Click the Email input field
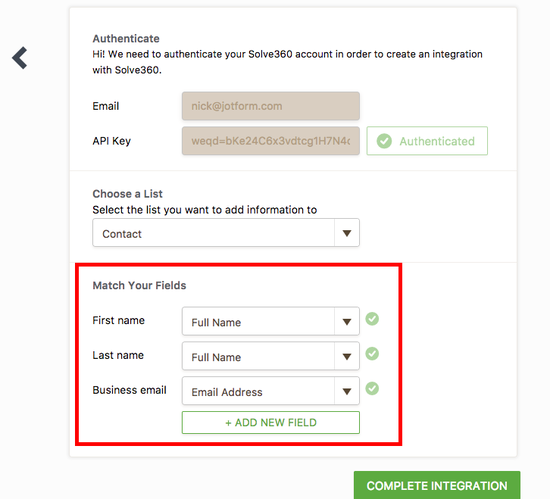The height and width of the screenshot is (499, 550). pos(271,106)
